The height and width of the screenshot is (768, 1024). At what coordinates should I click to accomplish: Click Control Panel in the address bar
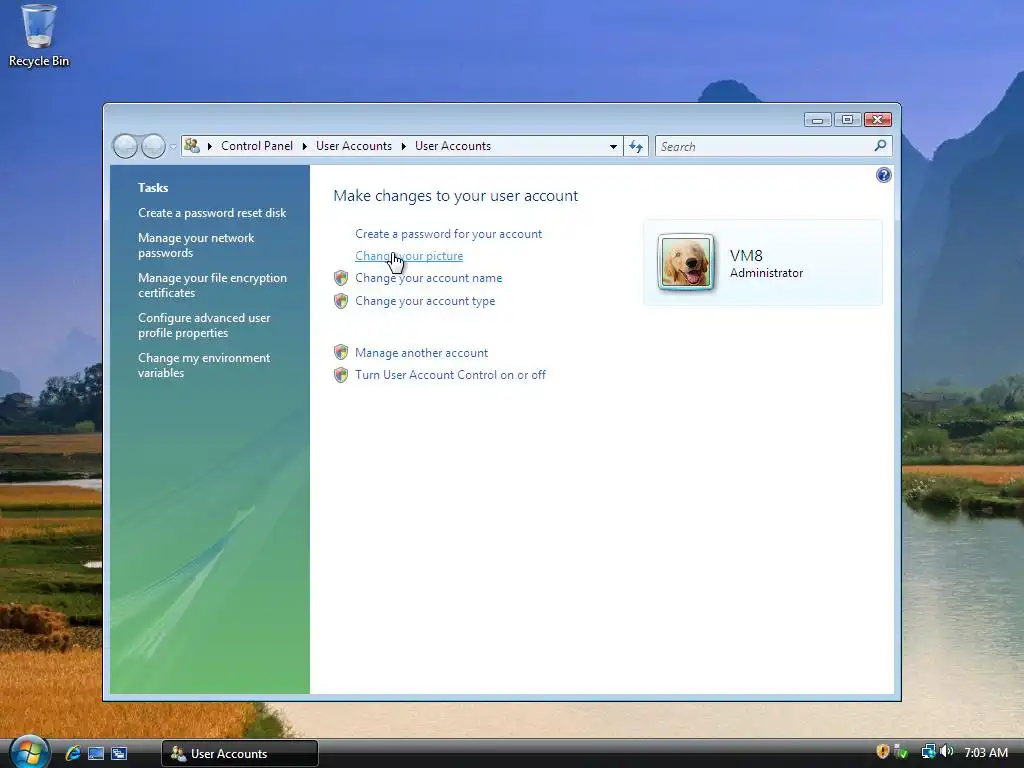coord(257,146)
